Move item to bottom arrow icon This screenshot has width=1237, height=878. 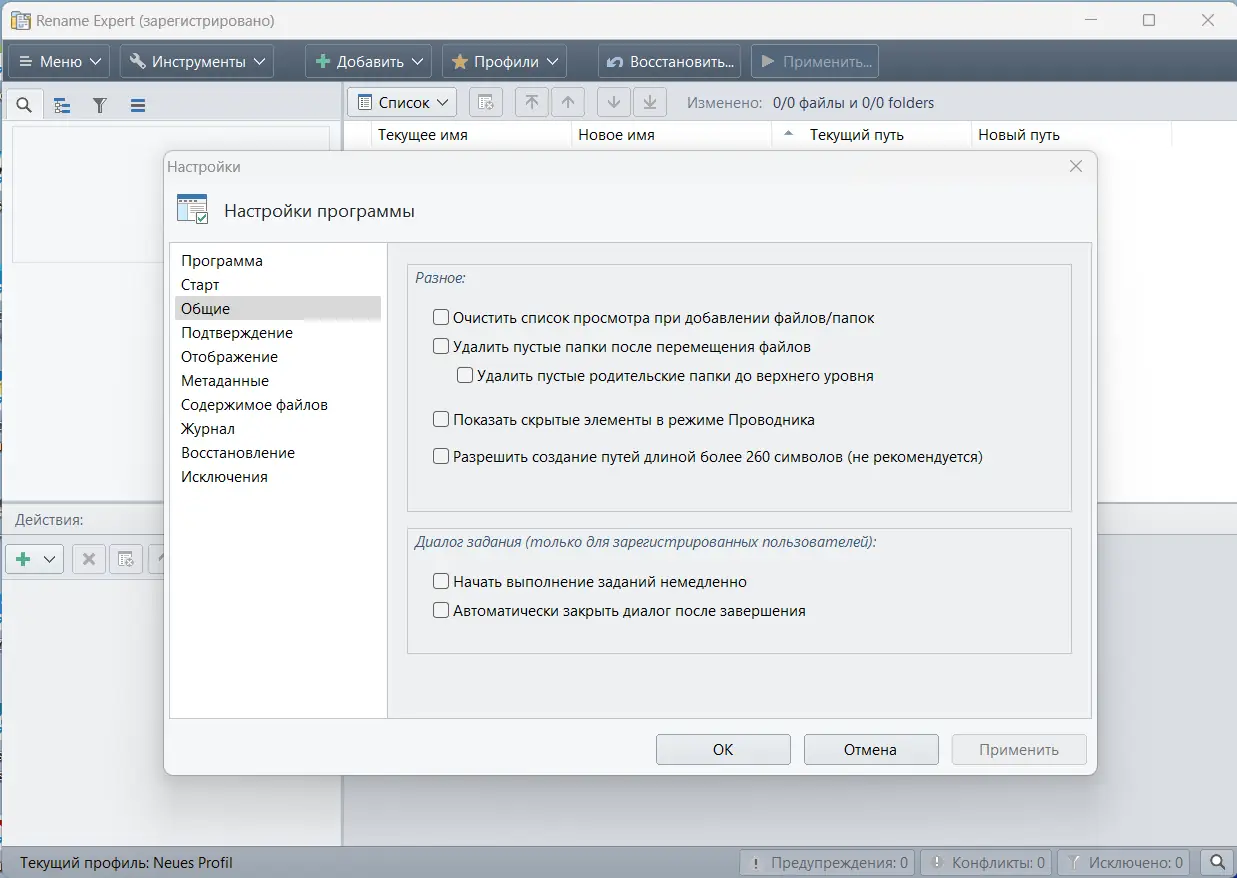click(650, 103)
